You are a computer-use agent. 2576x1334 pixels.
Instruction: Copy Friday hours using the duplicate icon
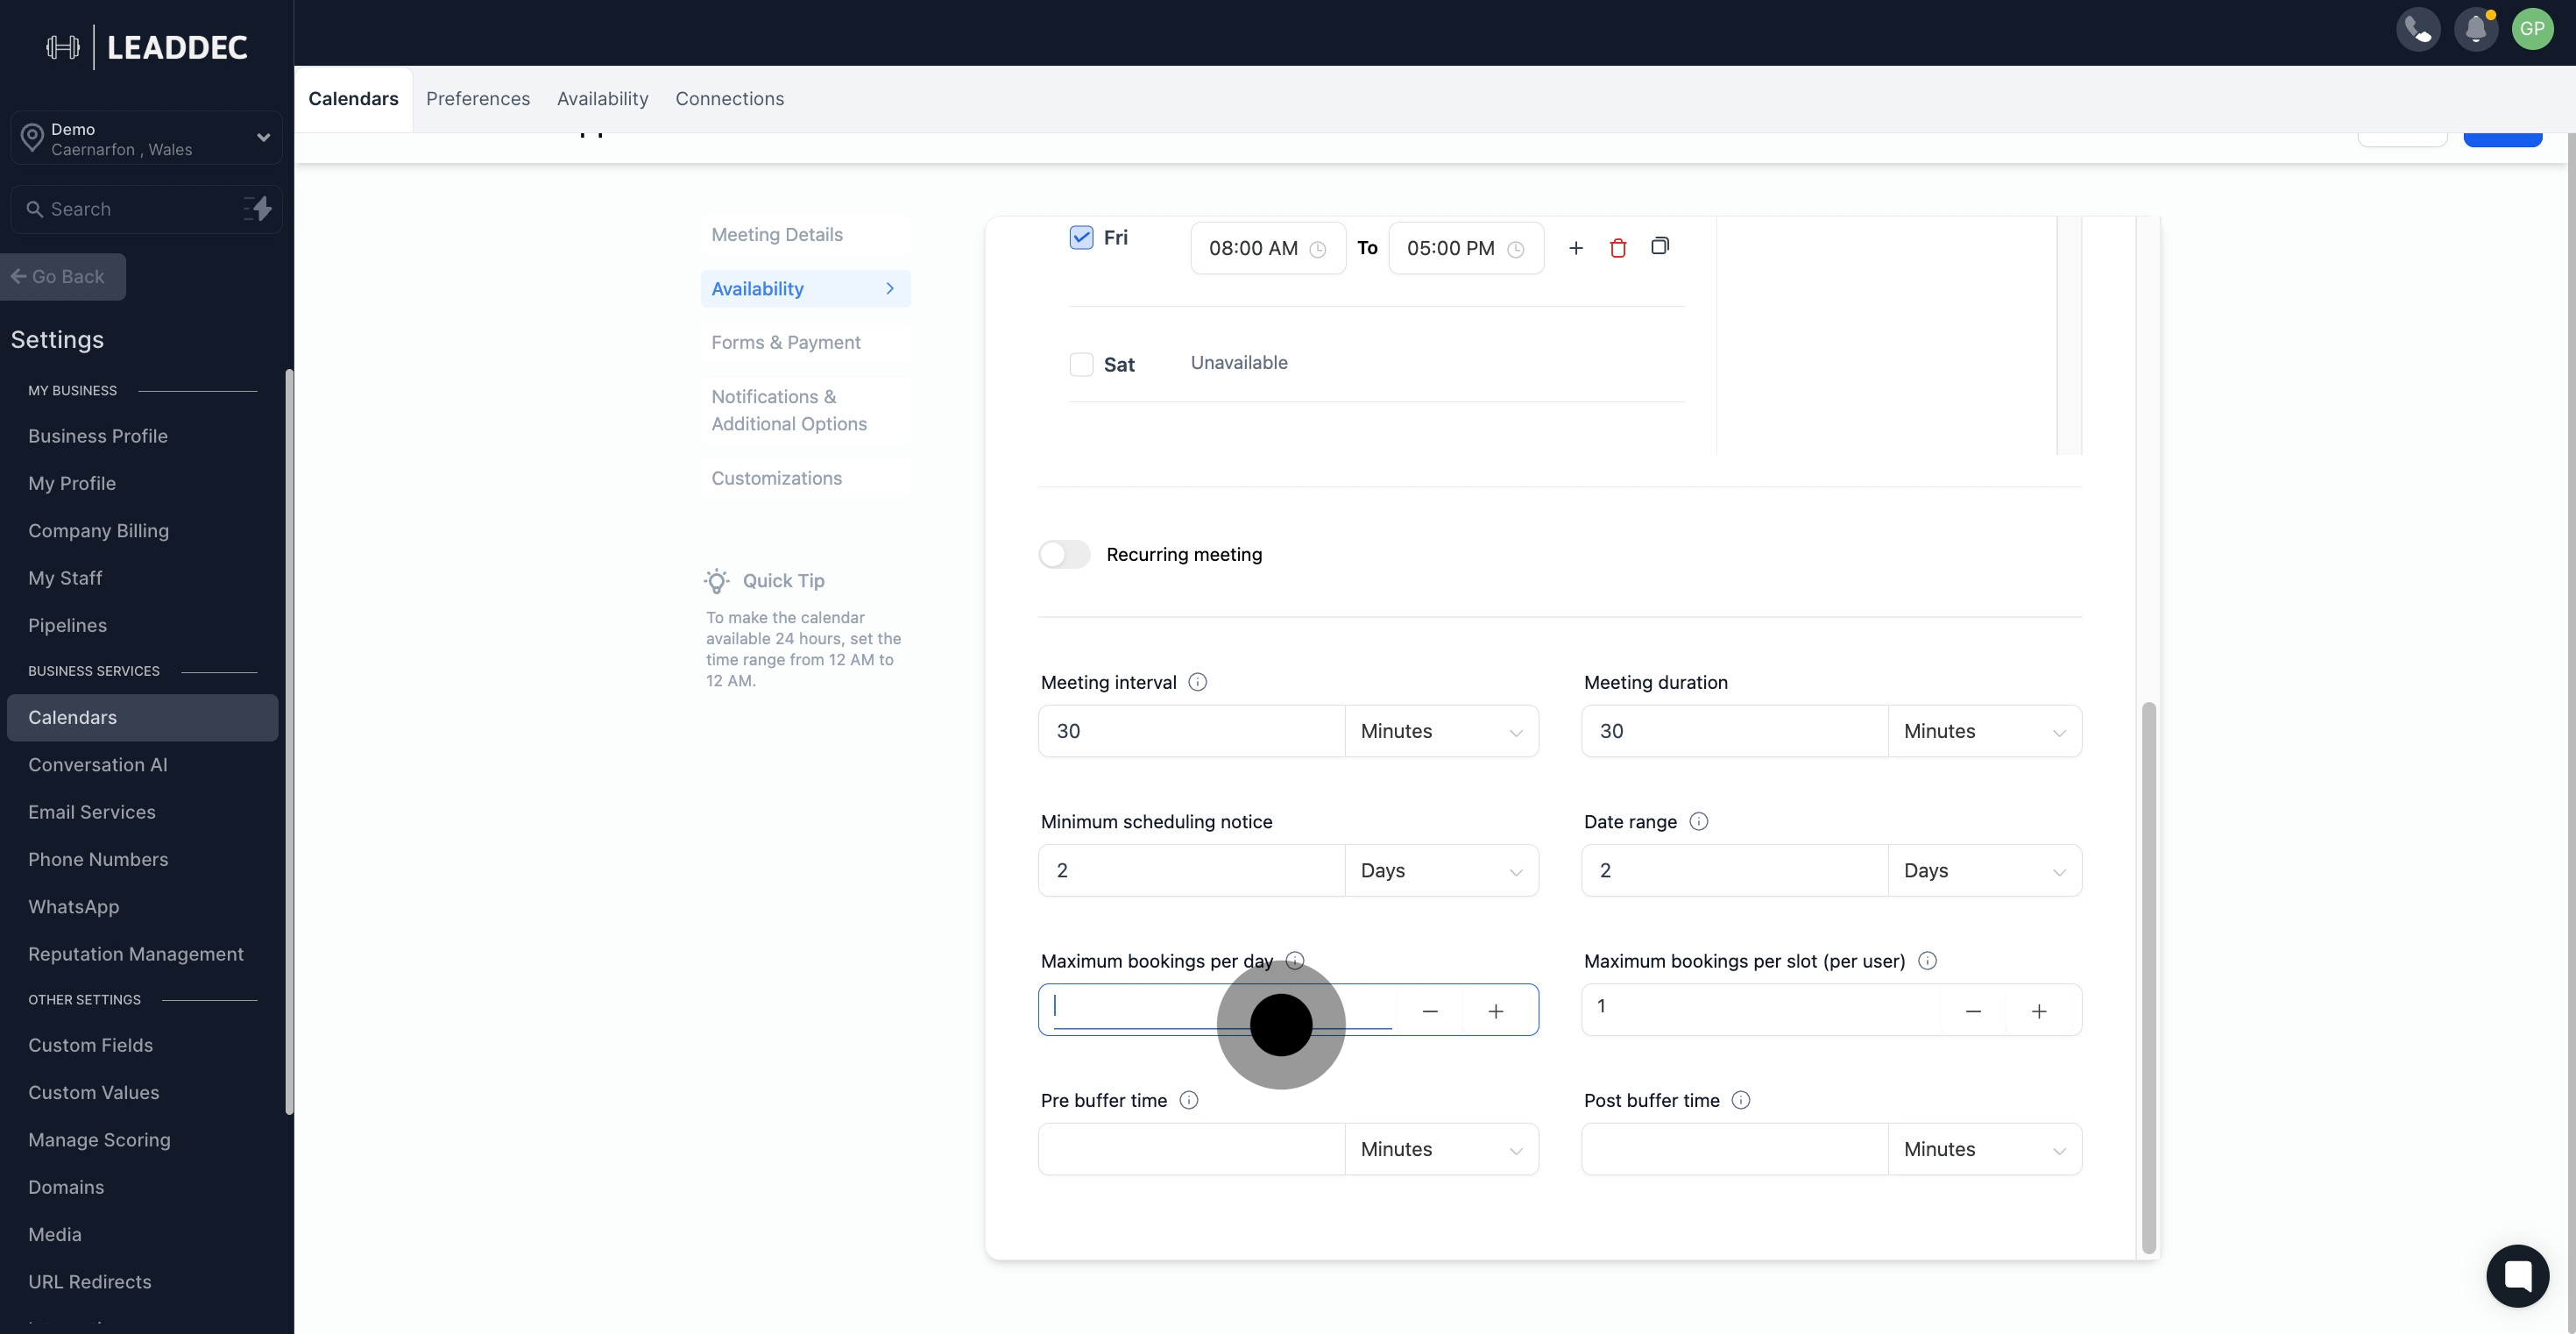tap(1659, 246)
